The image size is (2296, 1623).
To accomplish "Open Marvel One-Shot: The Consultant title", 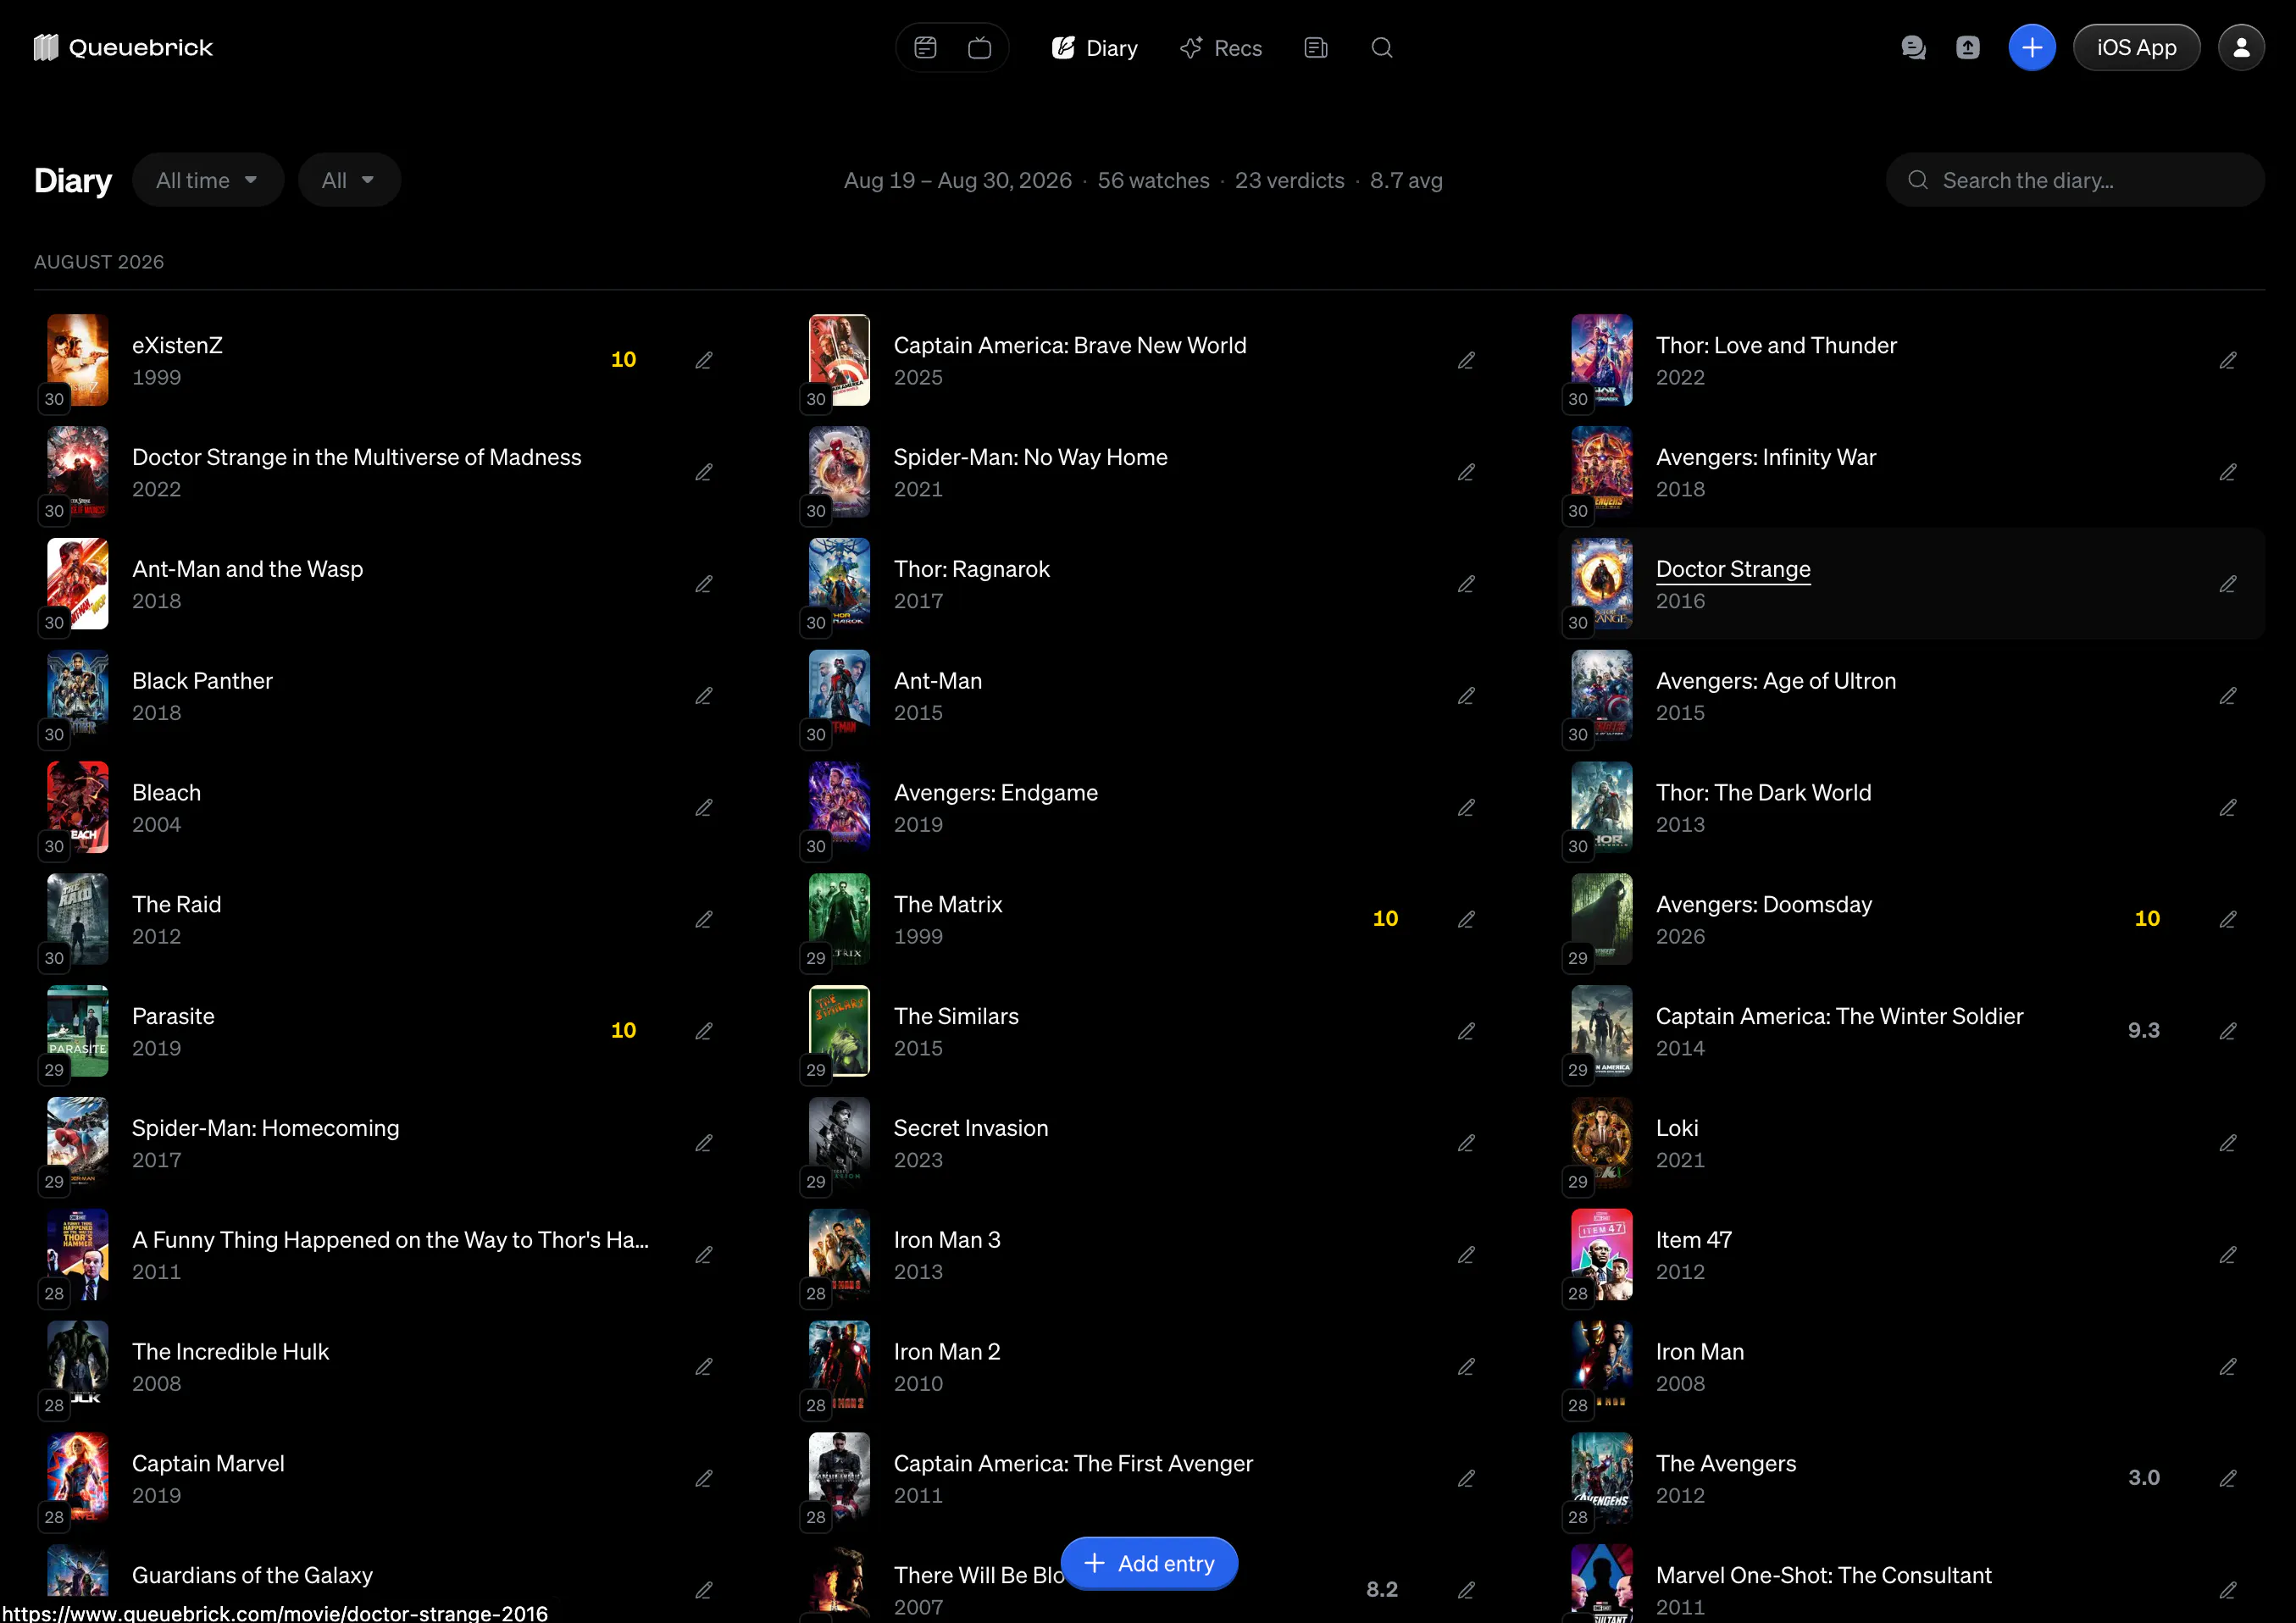I will [x=1822, y=1575].
